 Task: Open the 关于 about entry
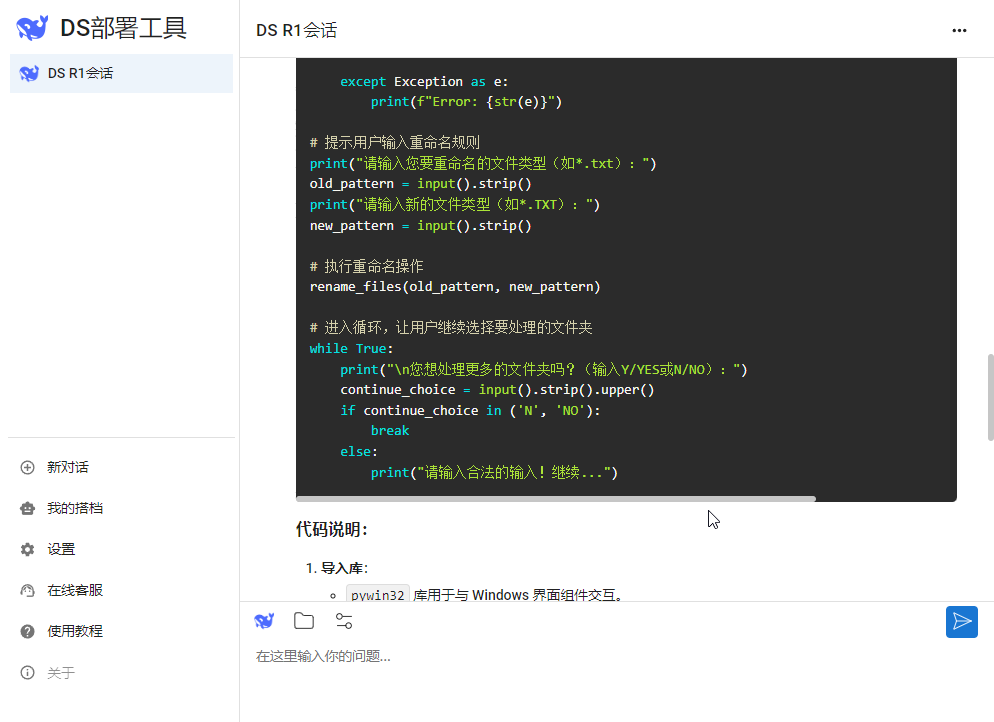coord(61,673)
